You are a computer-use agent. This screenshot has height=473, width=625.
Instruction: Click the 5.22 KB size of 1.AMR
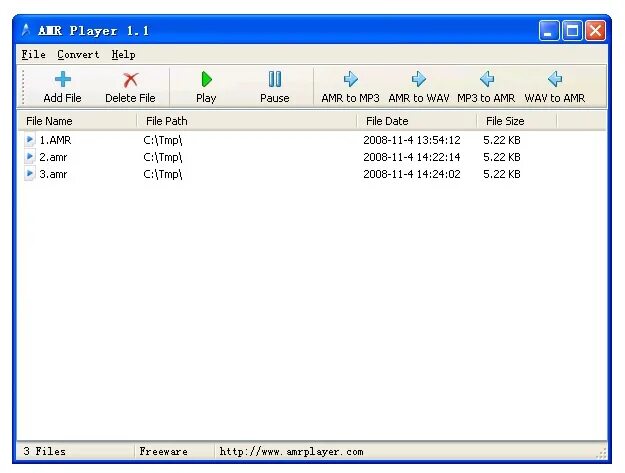tap(502, 140)
